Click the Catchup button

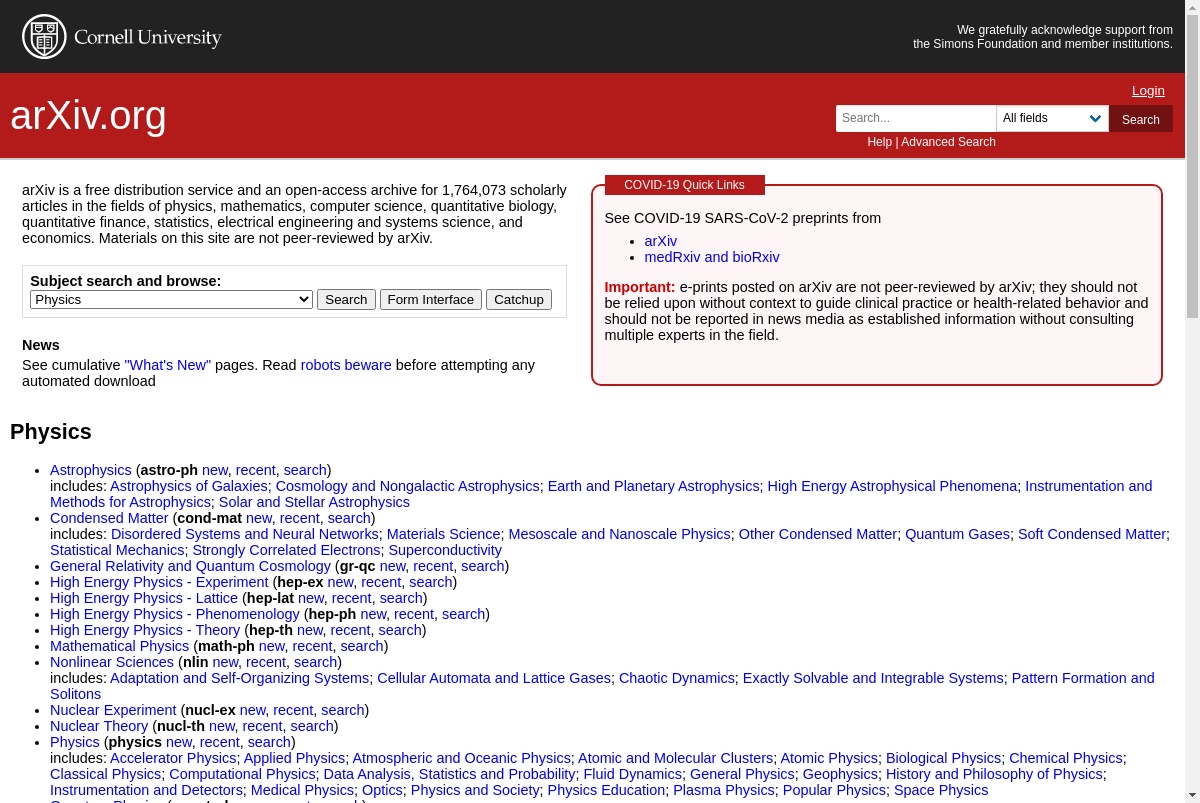tap(519, 299)
